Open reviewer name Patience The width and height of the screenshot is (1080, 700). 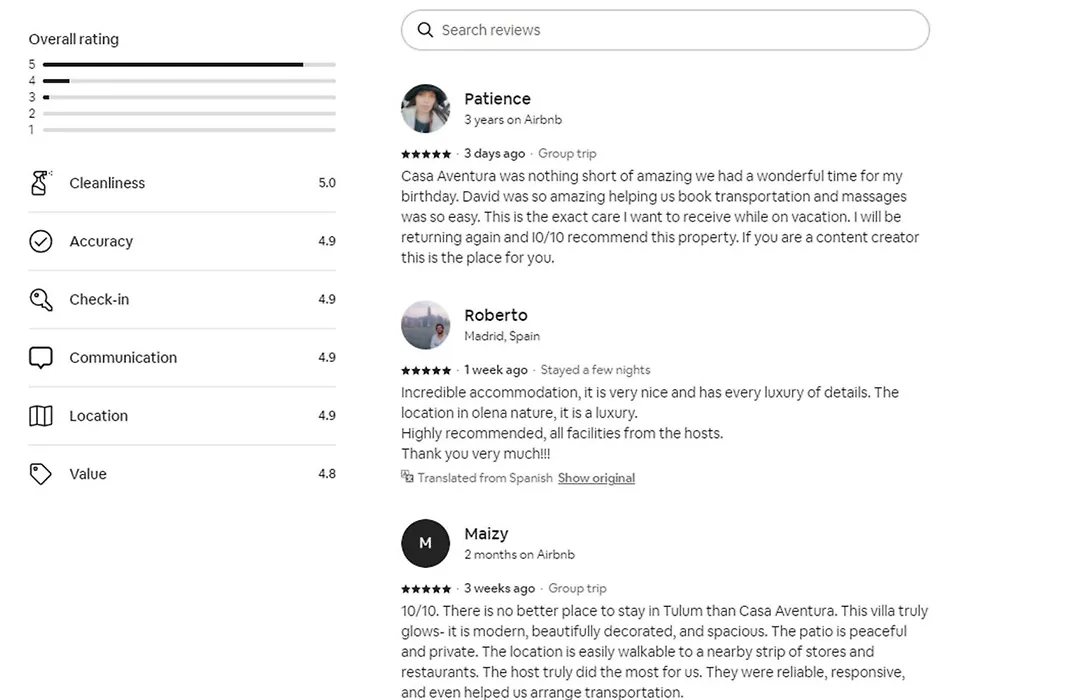pos(497,99)
